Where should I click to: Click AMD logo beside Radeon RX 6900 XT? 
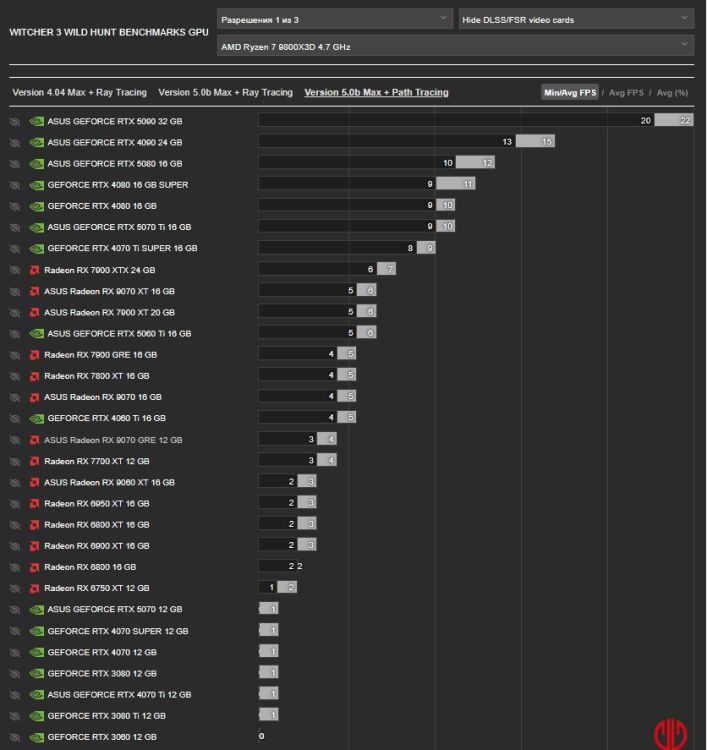pyautogui.click(x=34, y=546)
